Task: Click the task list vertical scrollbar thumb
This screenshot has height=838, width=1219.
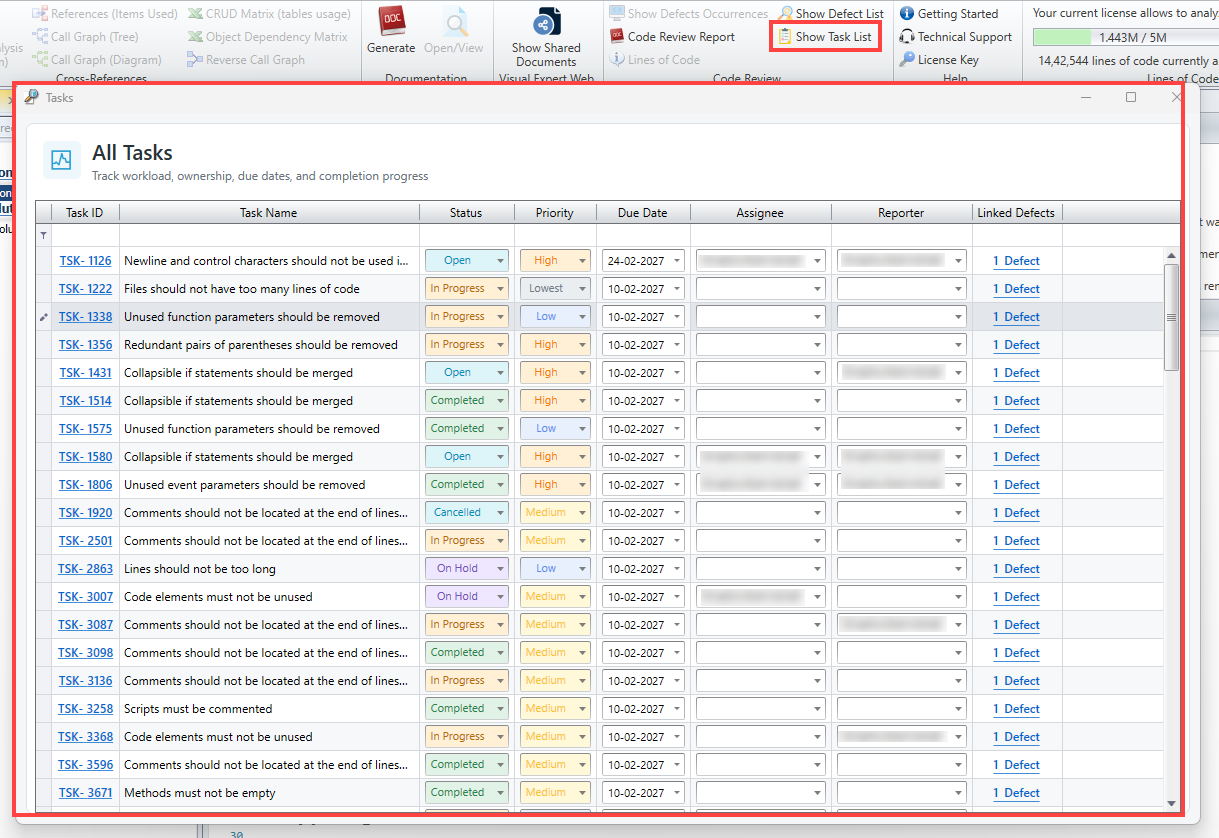Action: [x=1171, y=317]
